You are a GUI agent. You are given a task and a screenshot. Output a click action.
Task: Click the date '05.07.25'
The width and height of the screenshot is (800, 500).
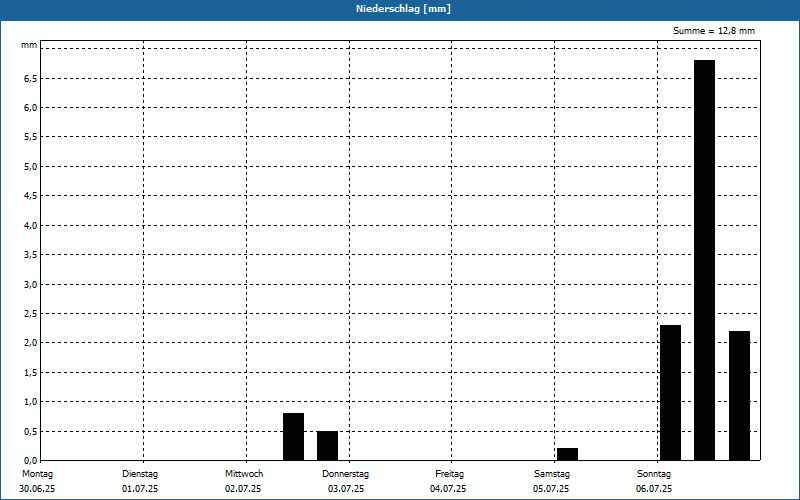click(x=551, y=489)
